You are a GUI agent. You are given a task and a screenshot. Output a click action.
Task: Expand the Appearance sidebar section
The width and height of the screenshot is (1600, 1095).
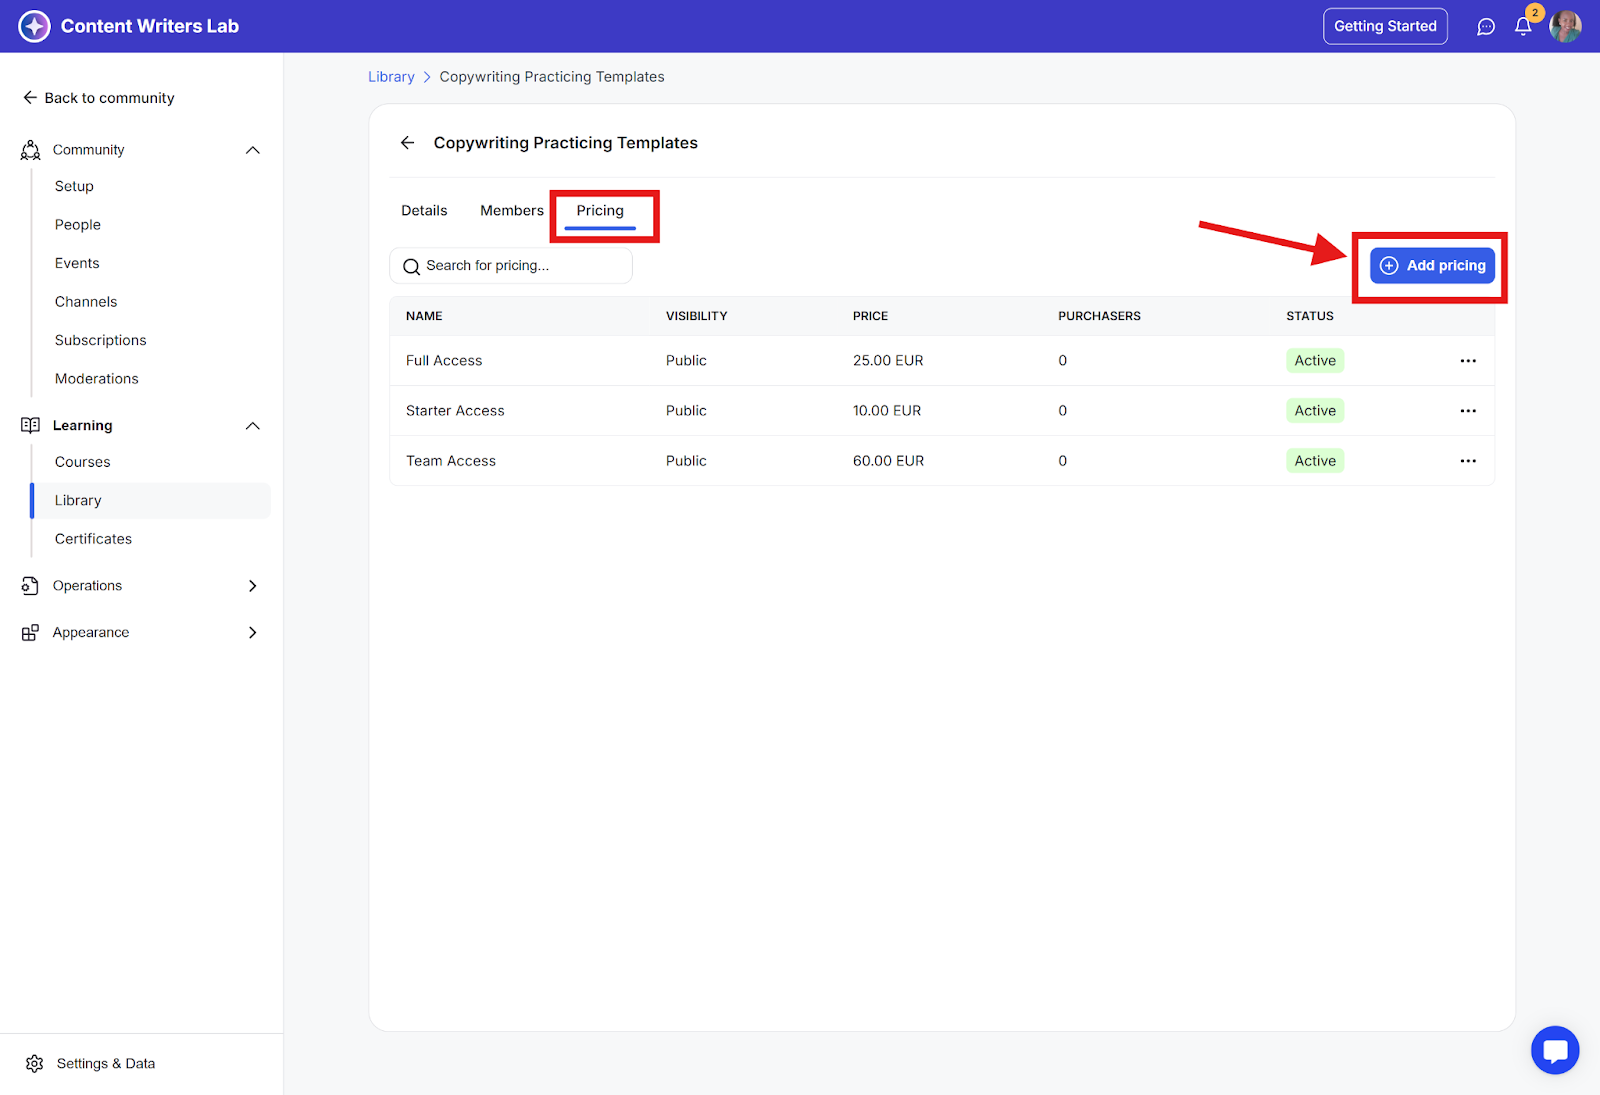(252, 633)
